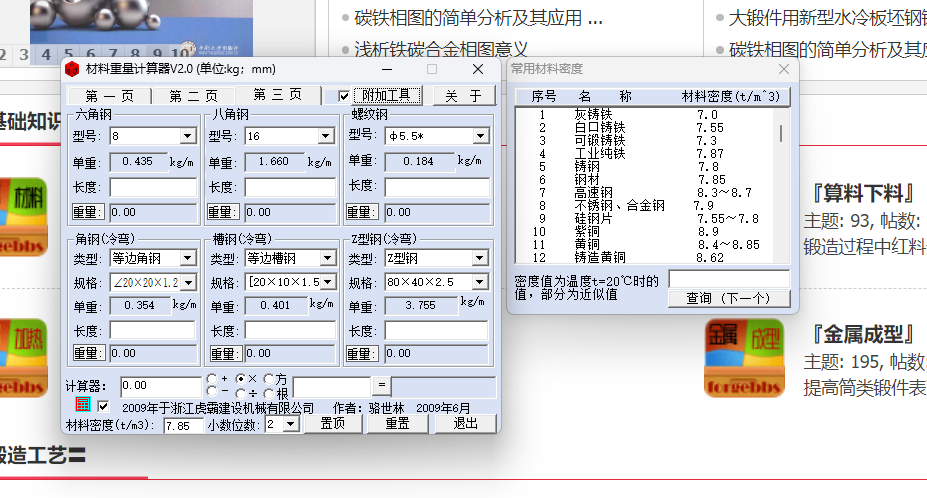Click the calculator icon beside copyright text
The height and width of the screenshot is (498, 927).
click(84, 407)
